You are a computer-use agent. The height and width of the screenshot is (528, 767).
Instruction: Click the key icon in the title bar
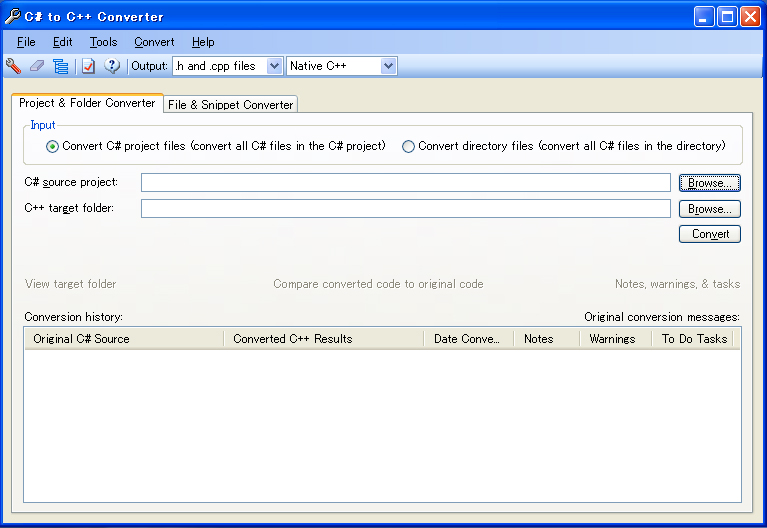(13, 16)
